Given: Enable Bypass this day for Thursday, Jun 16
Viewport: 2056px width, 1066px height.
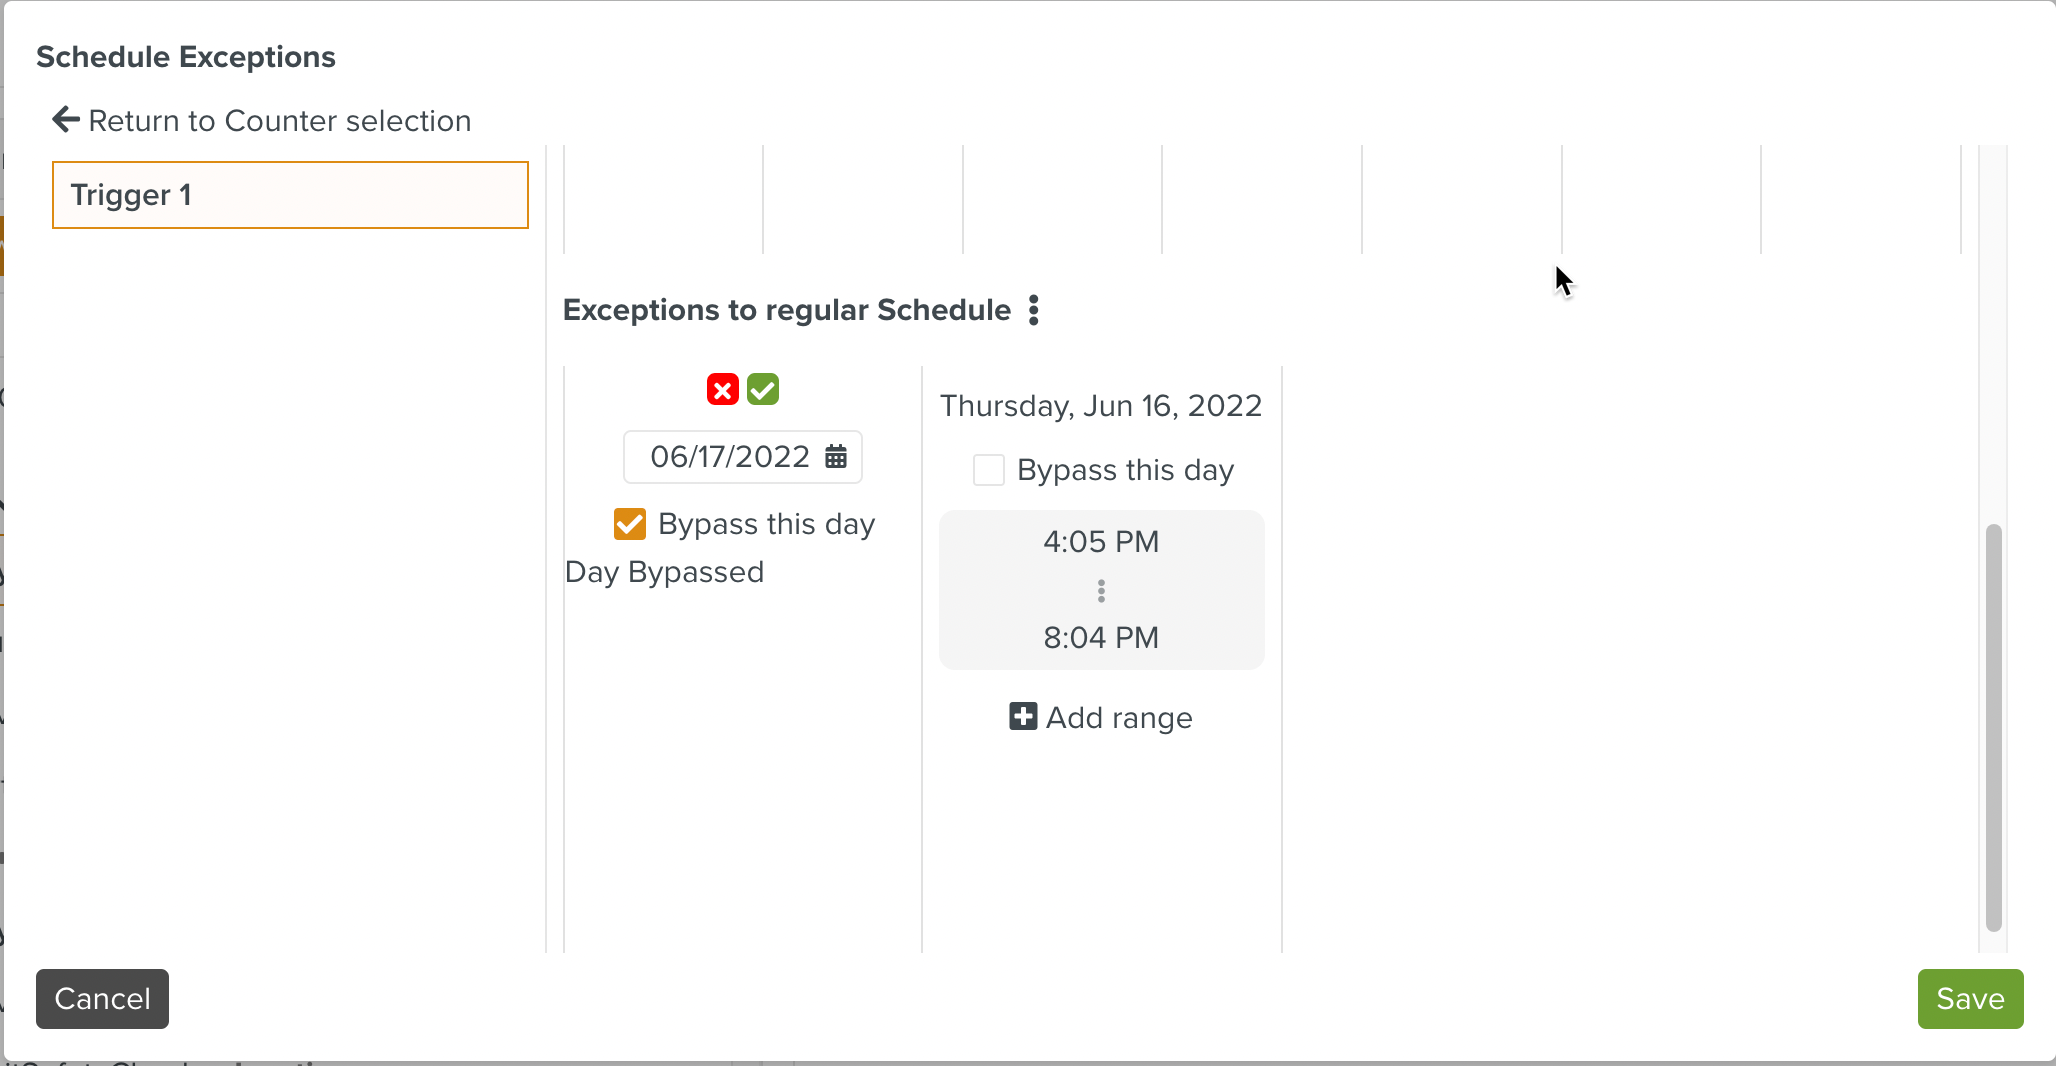Looking at the screenshot, I should (x=988, y=470).
